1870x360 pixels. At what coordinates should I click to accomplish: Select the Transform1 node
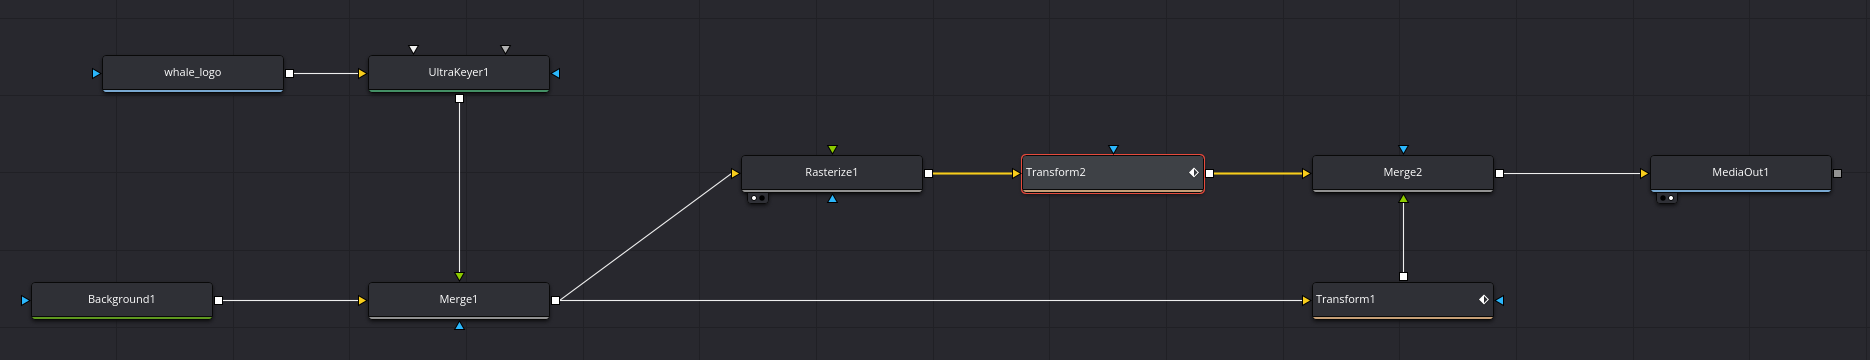[1403, 300]
